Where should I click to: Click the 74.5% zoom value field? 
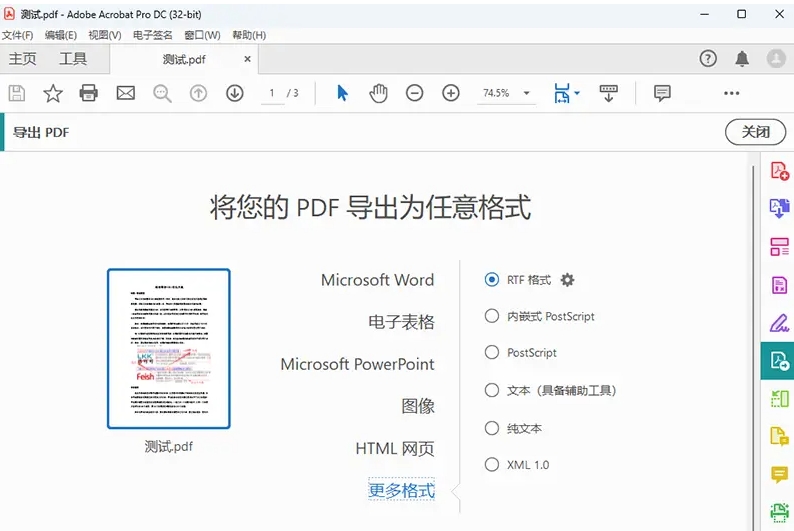[496, 93]
